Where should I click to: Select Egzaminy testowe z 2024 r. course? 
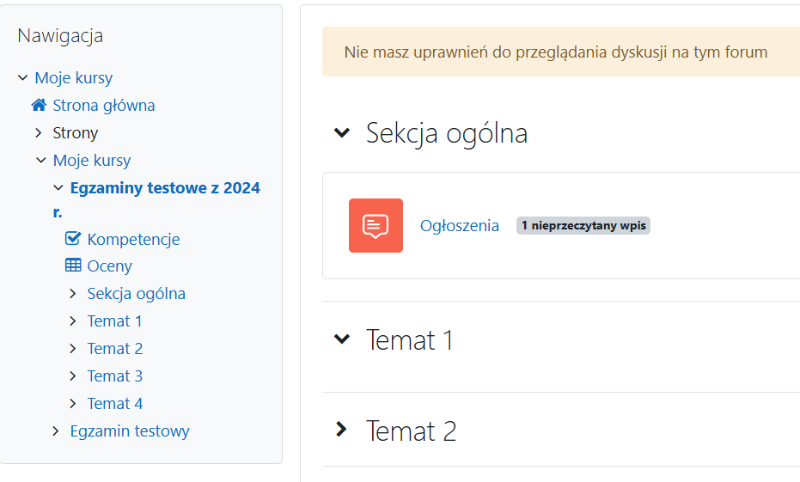tap(164, 188)
